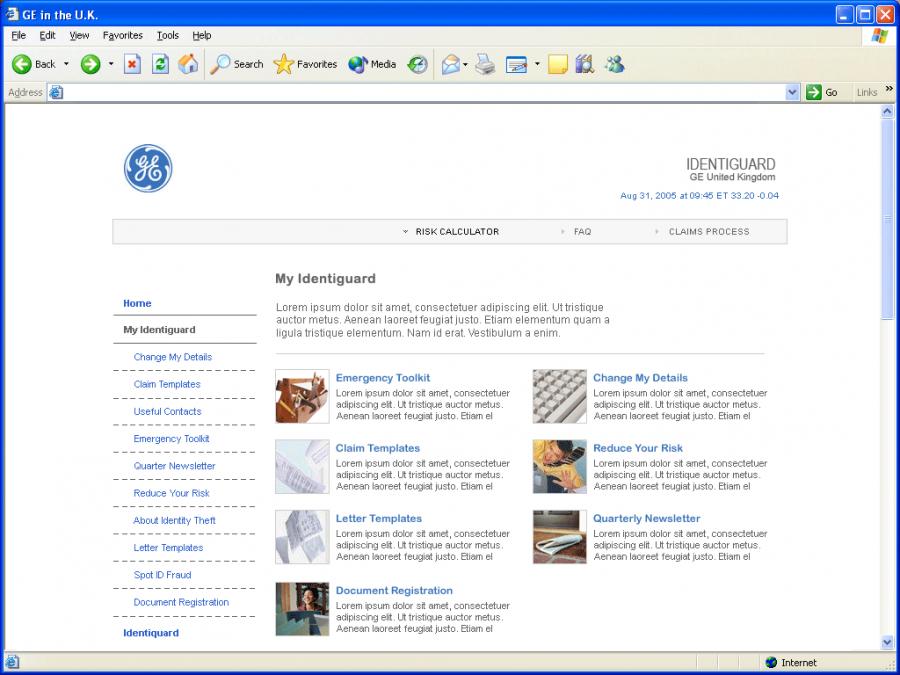Expand the RISK CALCULATOR nav item
This screenshot has width=900, height=675.
[451, 231]
